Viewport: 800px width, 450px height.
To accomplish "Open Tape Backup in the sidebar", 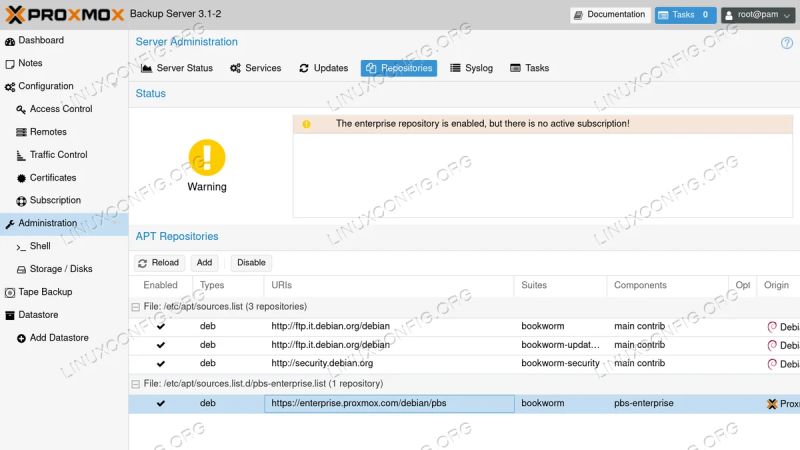I will [64, 292].
